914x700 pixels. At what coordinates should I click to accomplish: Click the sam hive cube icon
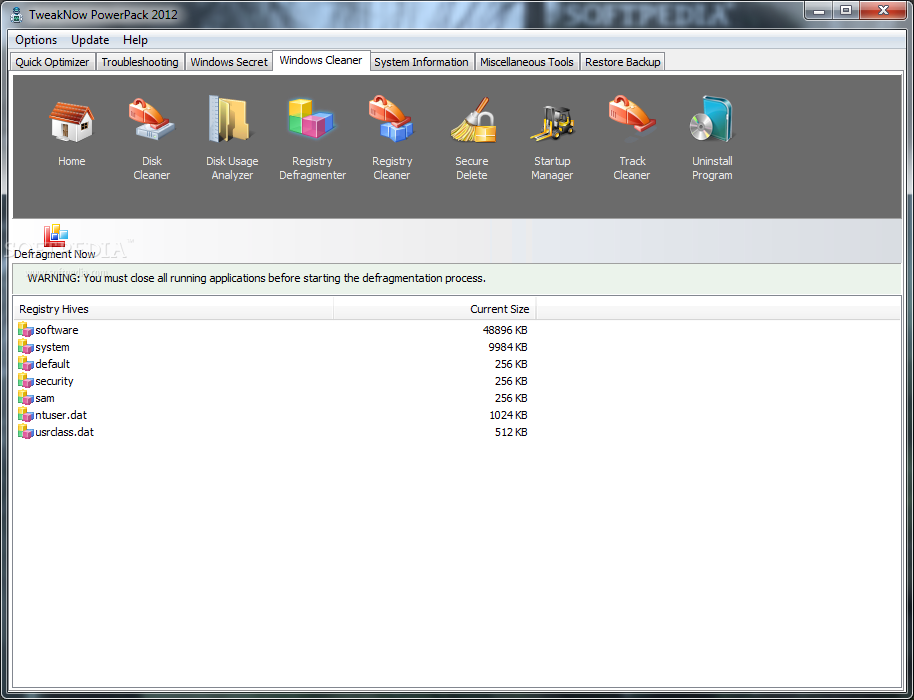click(26, 398)
